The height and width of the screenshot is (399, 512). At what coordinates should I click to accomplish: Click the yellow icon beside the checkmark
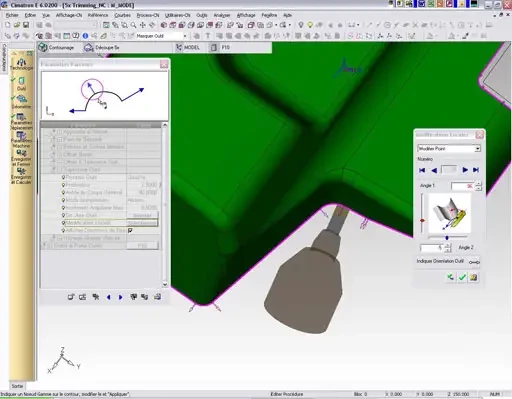tap(473, 277)
